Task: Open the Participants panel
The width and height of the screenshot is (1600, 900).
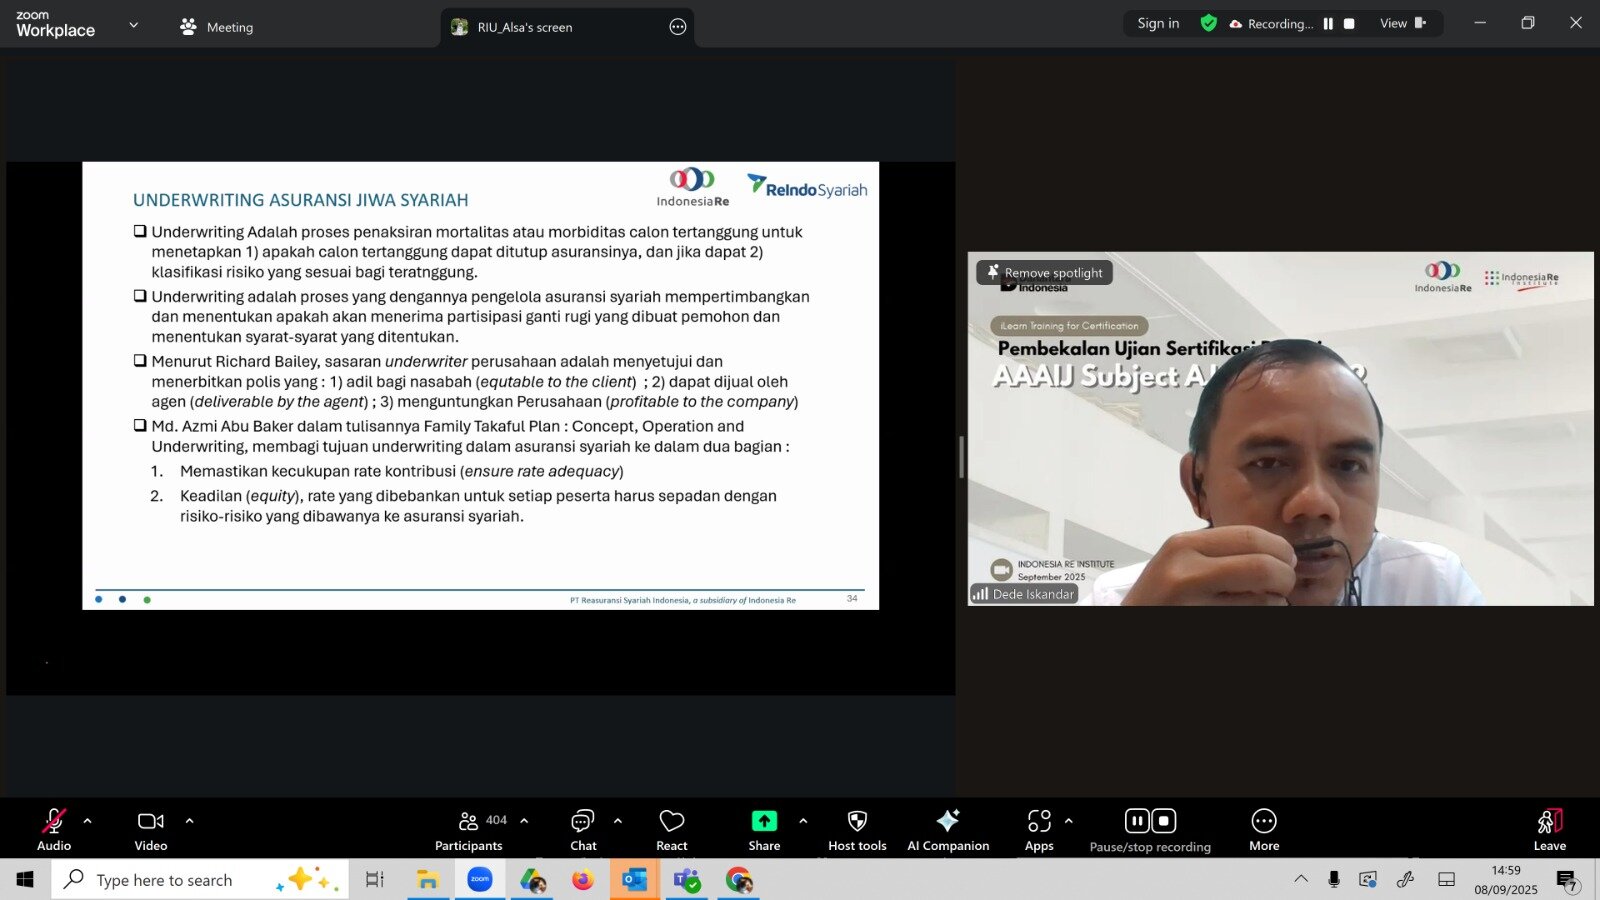Action: pyautogui.click(x=469, y=829)
